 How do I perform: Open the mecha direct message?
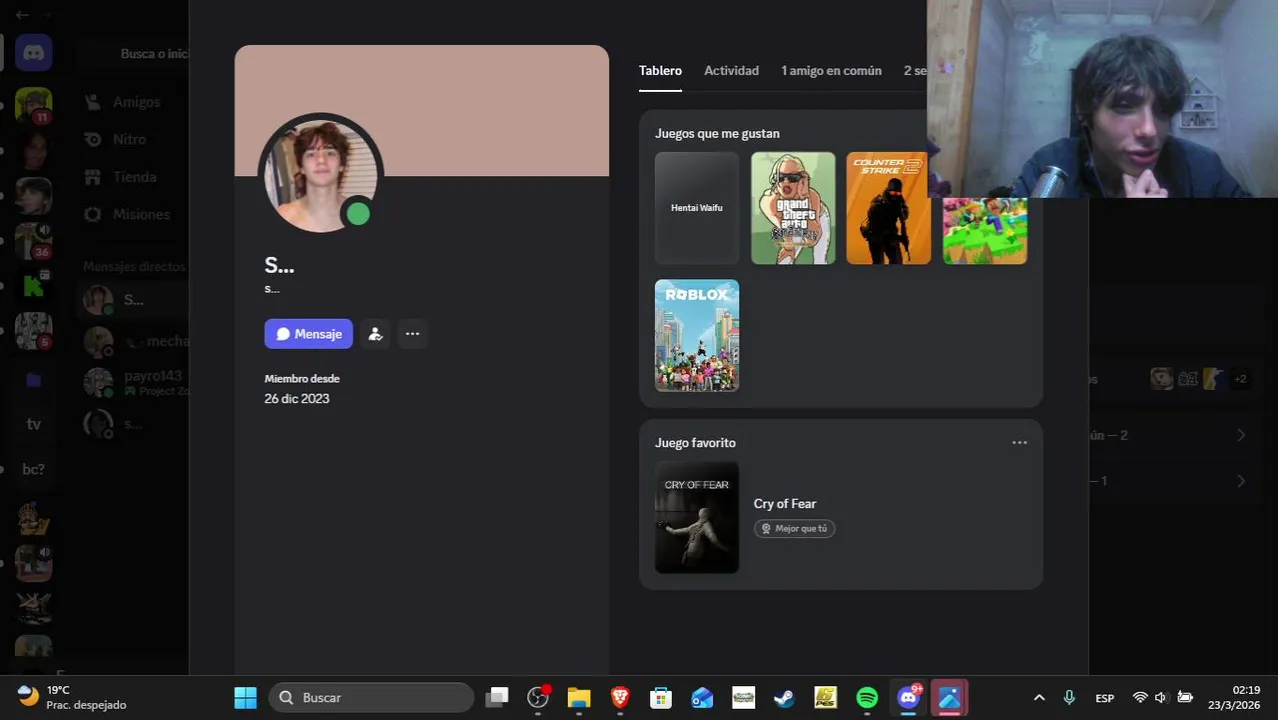133,341
